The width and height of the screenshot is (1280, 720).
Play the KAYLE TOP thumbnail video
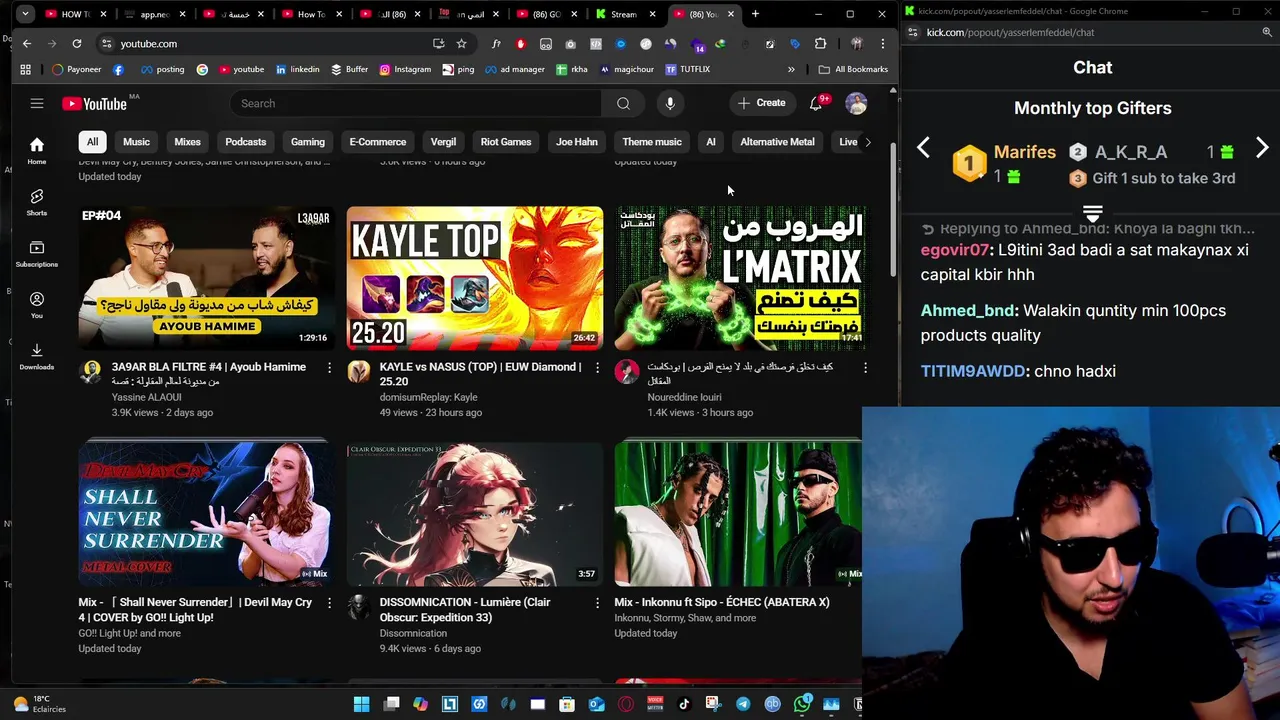coord(475,278)
